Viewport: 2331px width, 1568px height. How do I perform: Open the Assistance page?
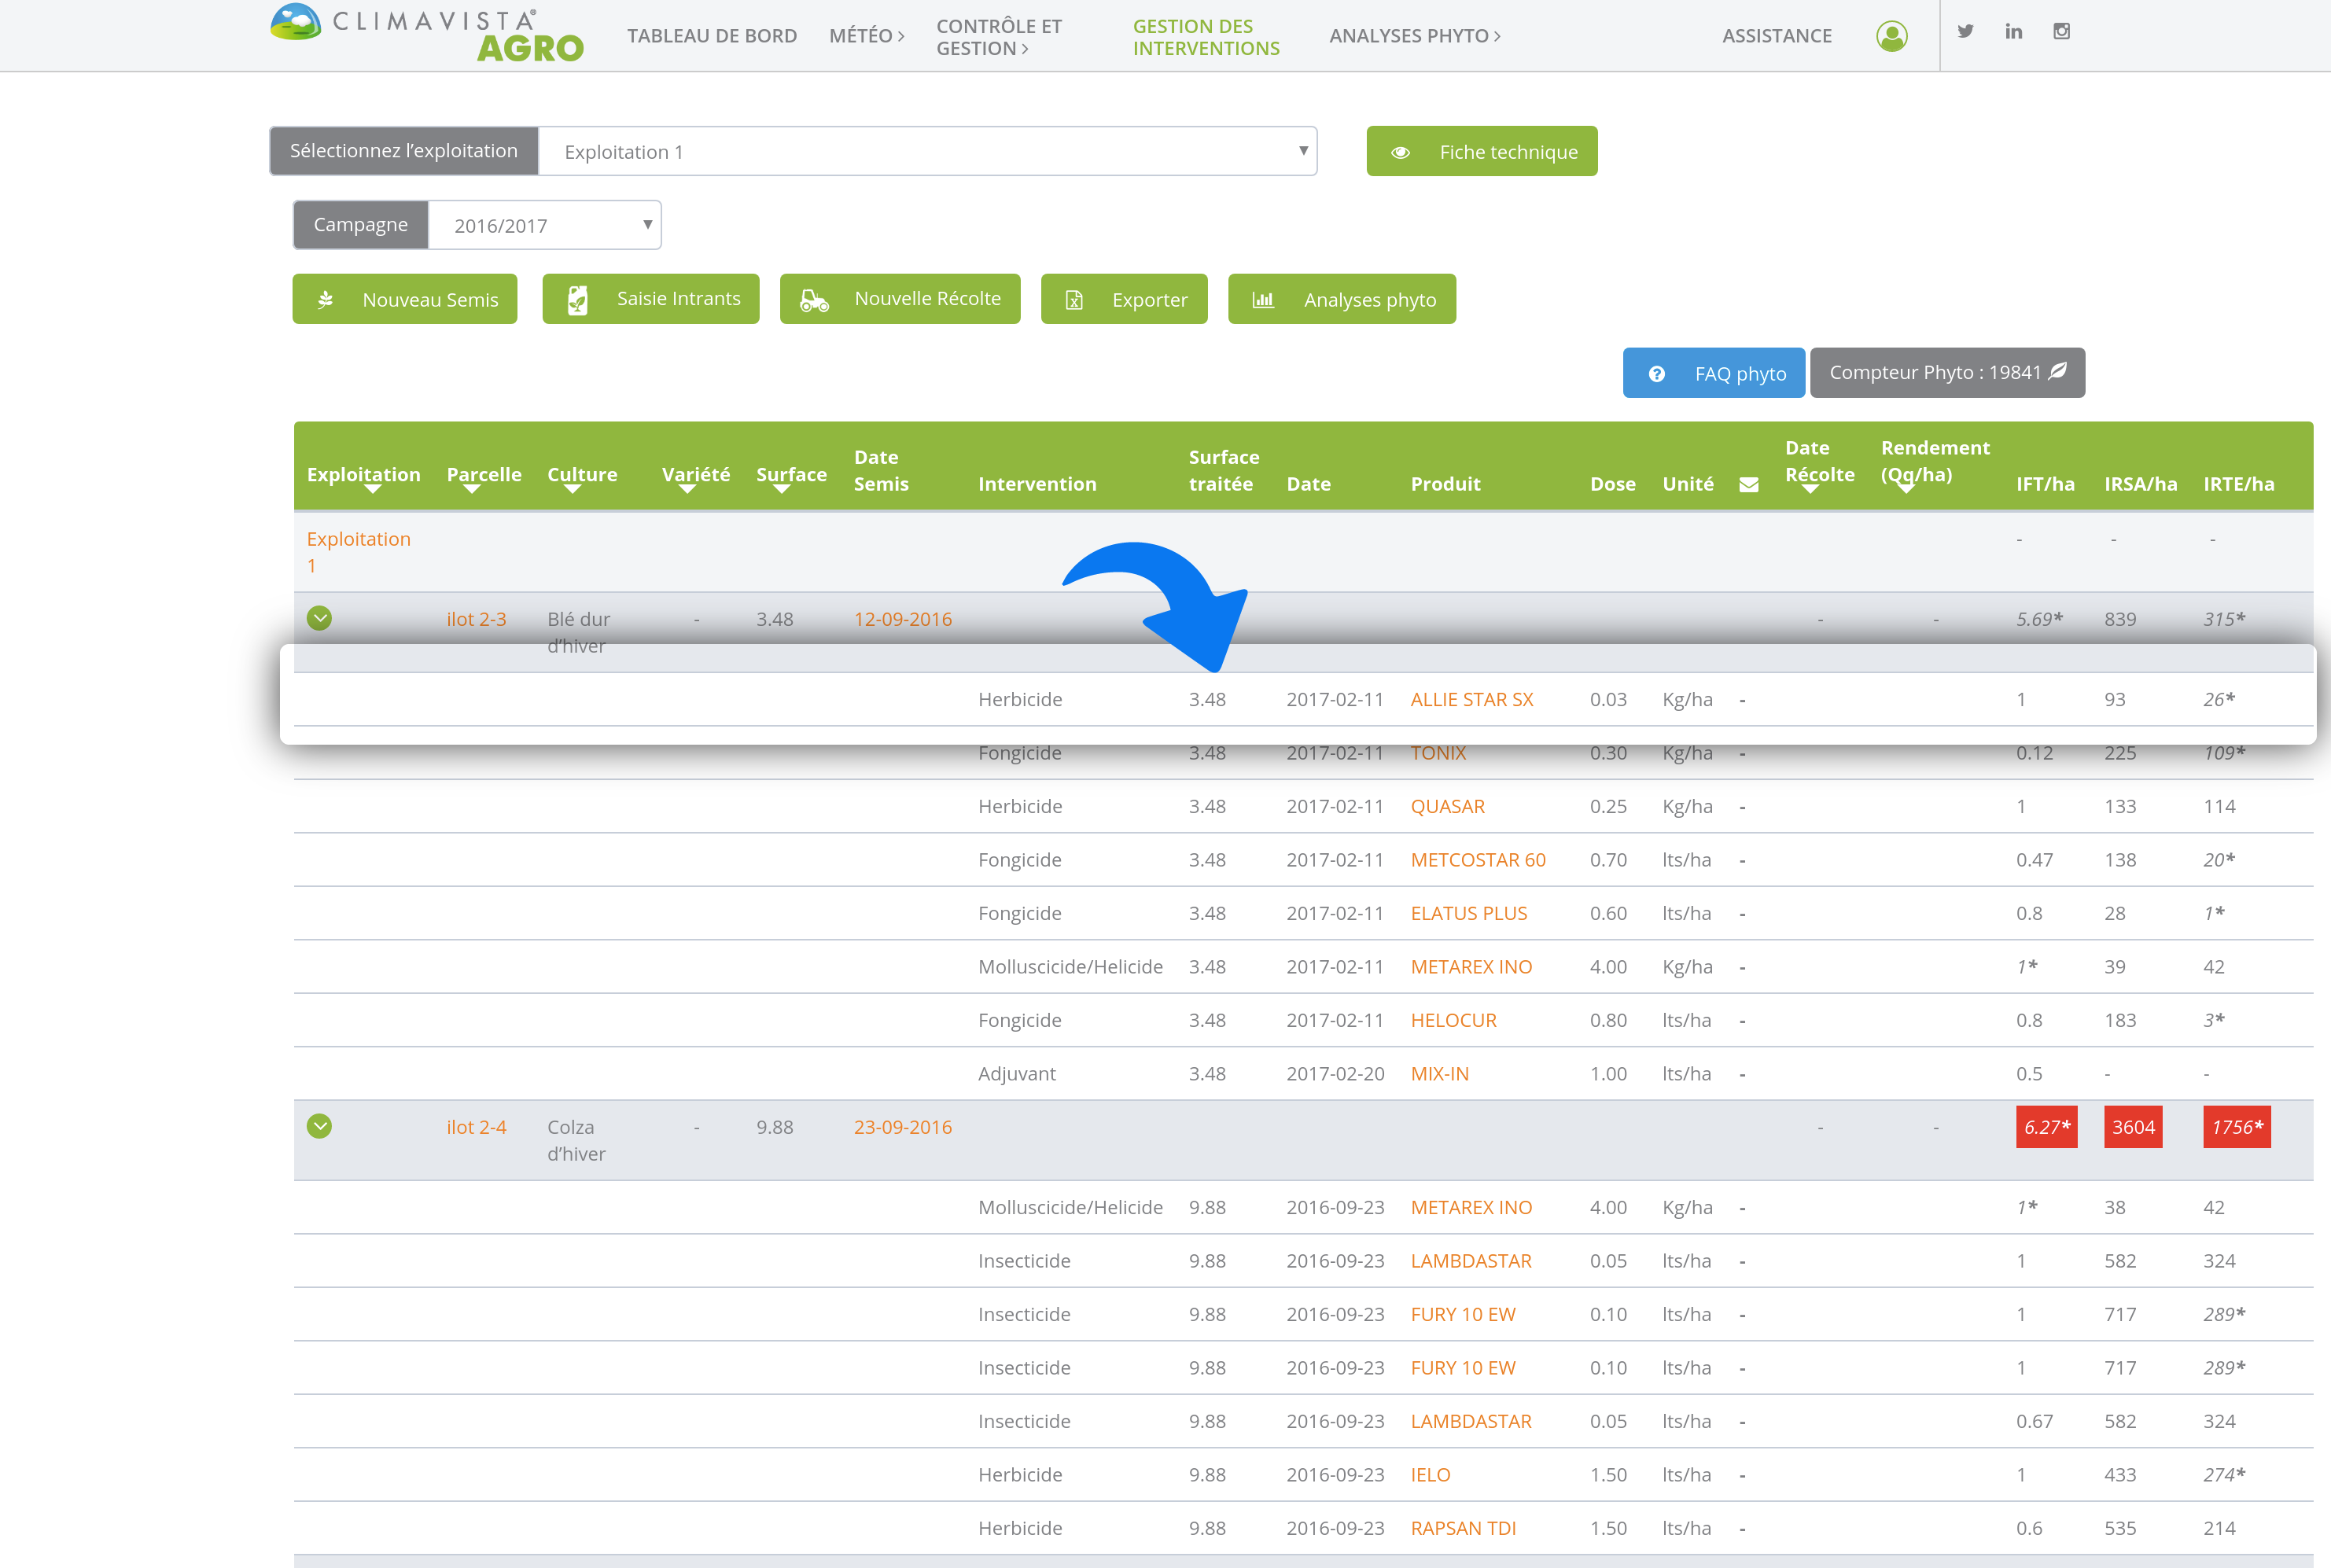point(1776,36)
